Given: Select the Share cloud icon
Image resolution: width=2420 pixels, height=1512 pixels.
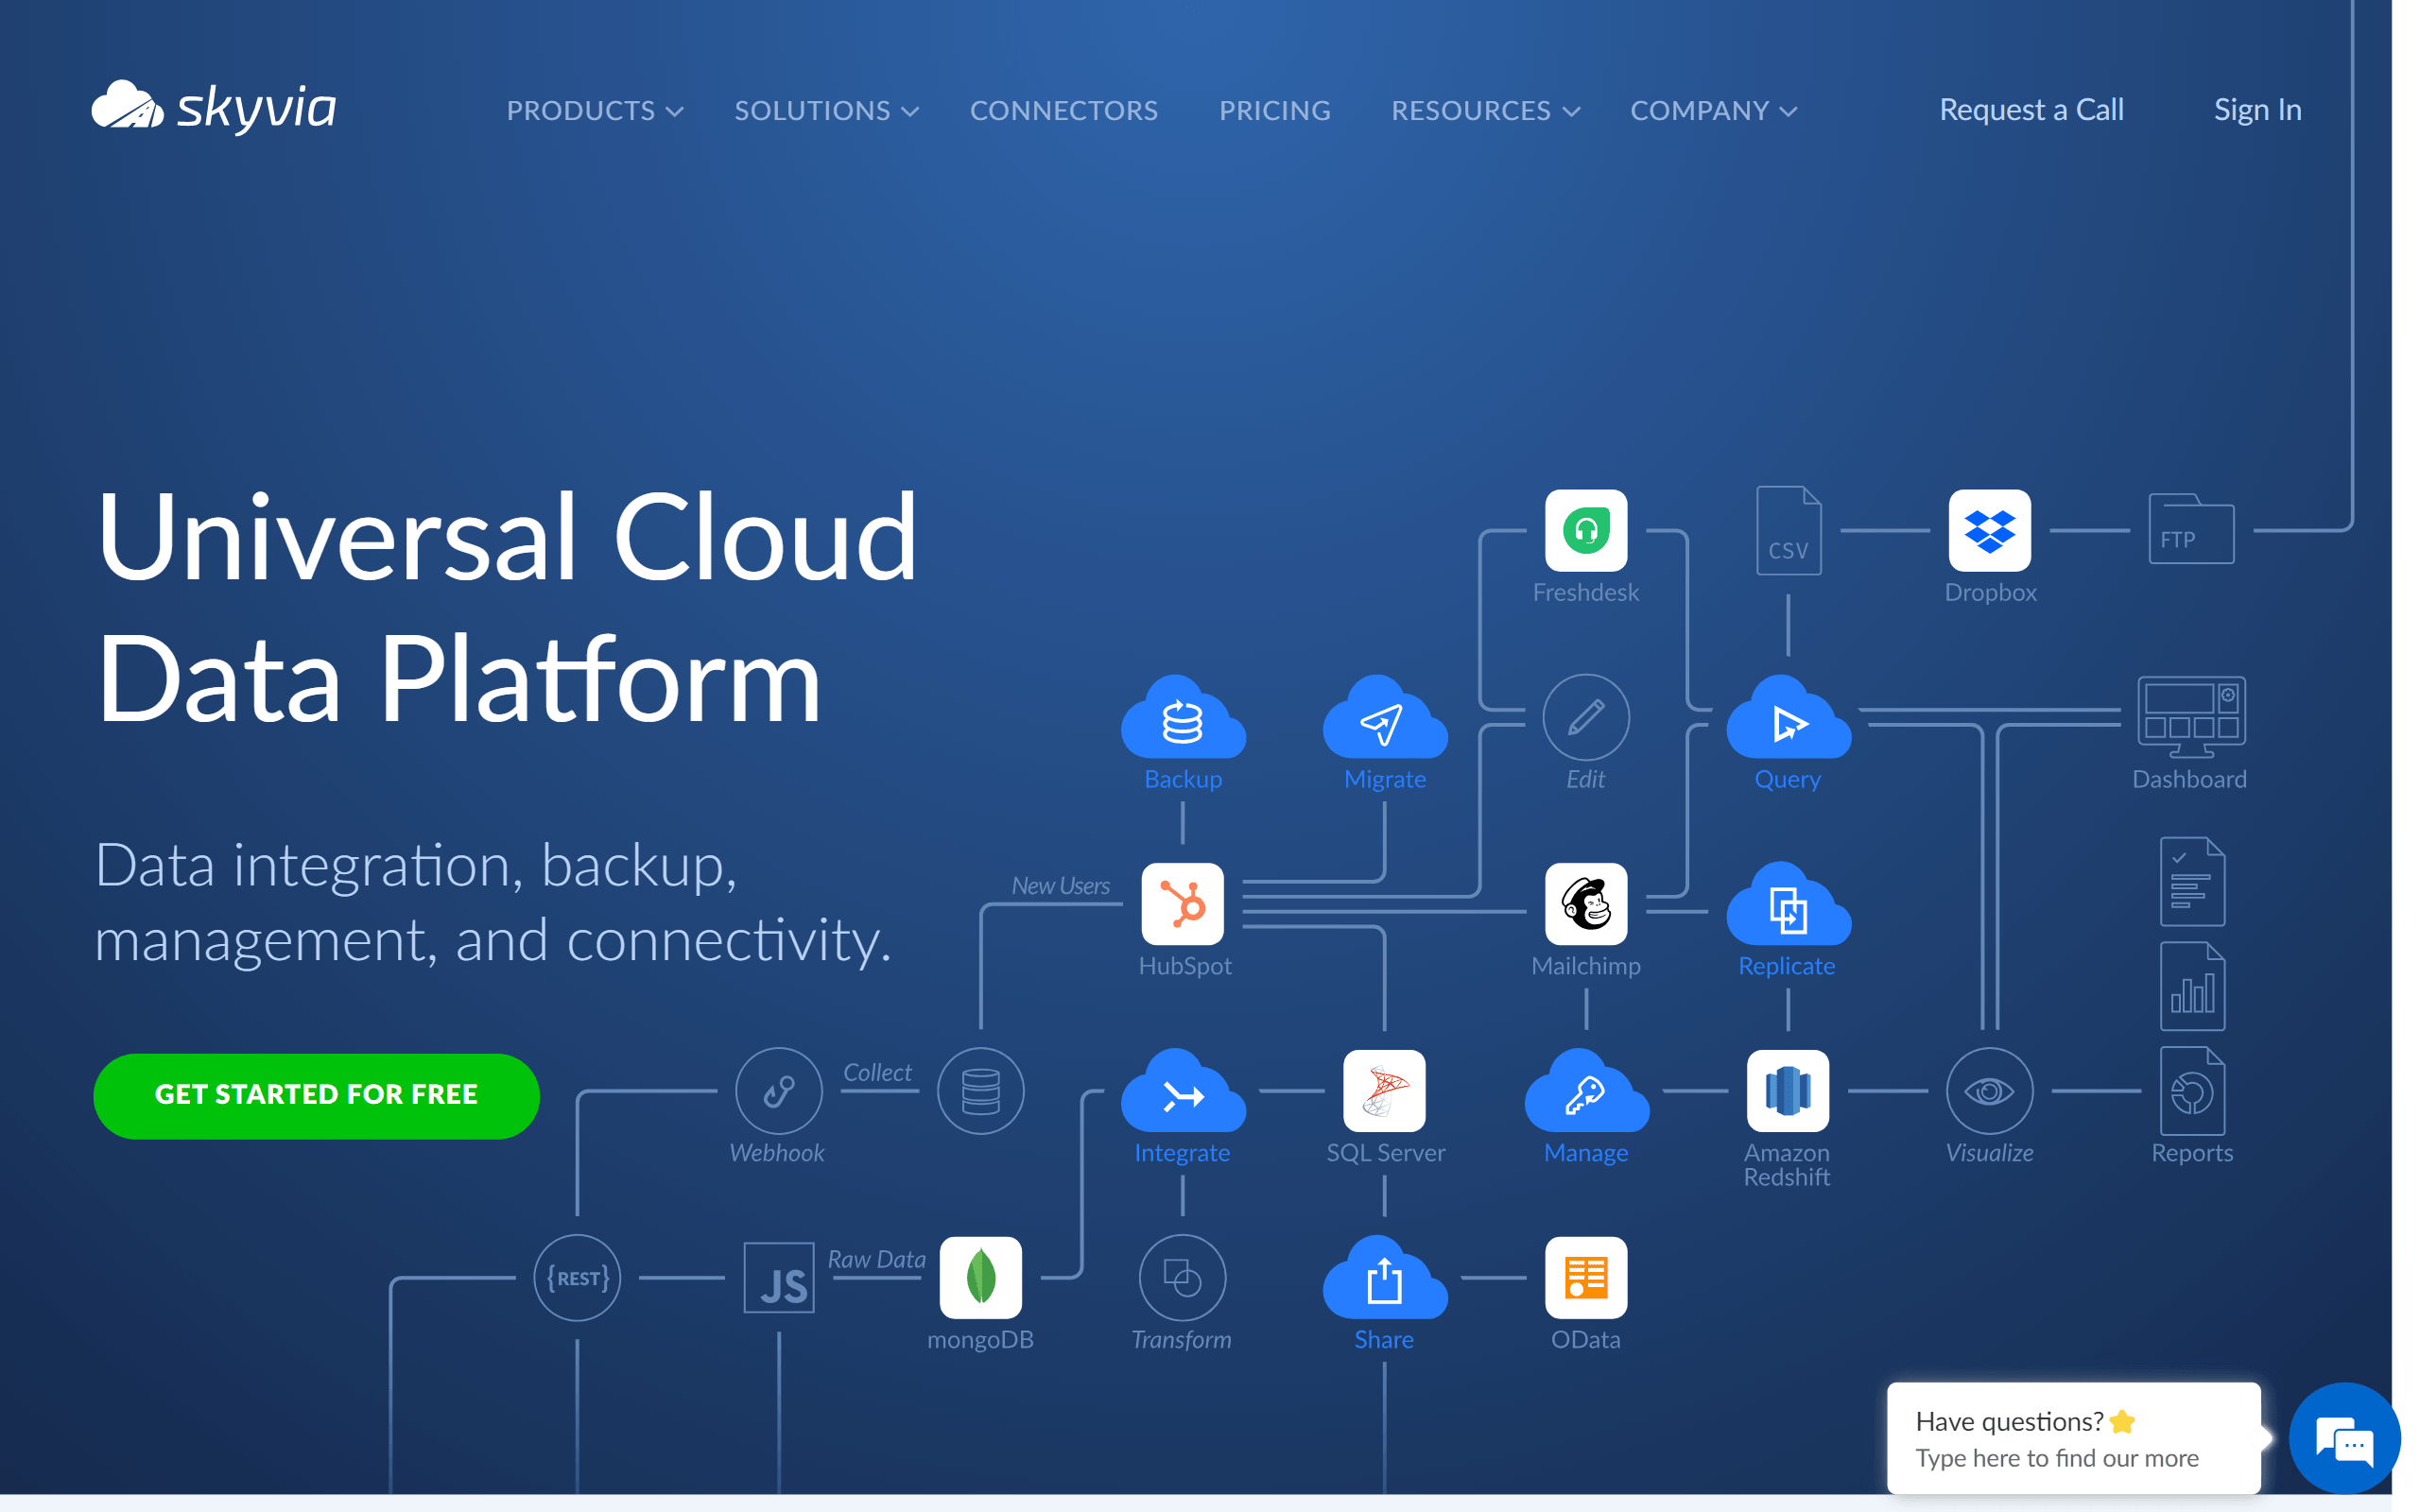Looking at the screenshot, I should coord(1385,1278).
